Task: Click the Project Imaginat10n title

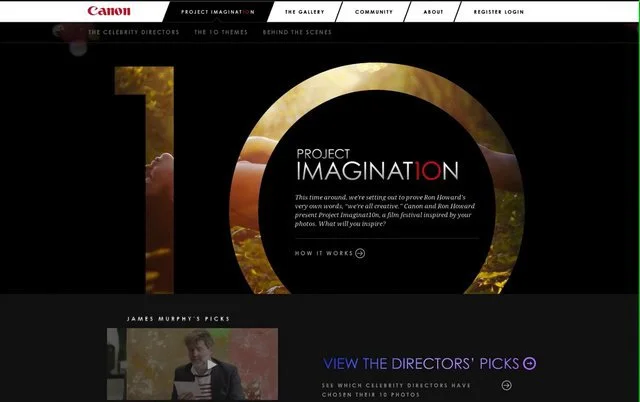Action: [x=377, y=165]
